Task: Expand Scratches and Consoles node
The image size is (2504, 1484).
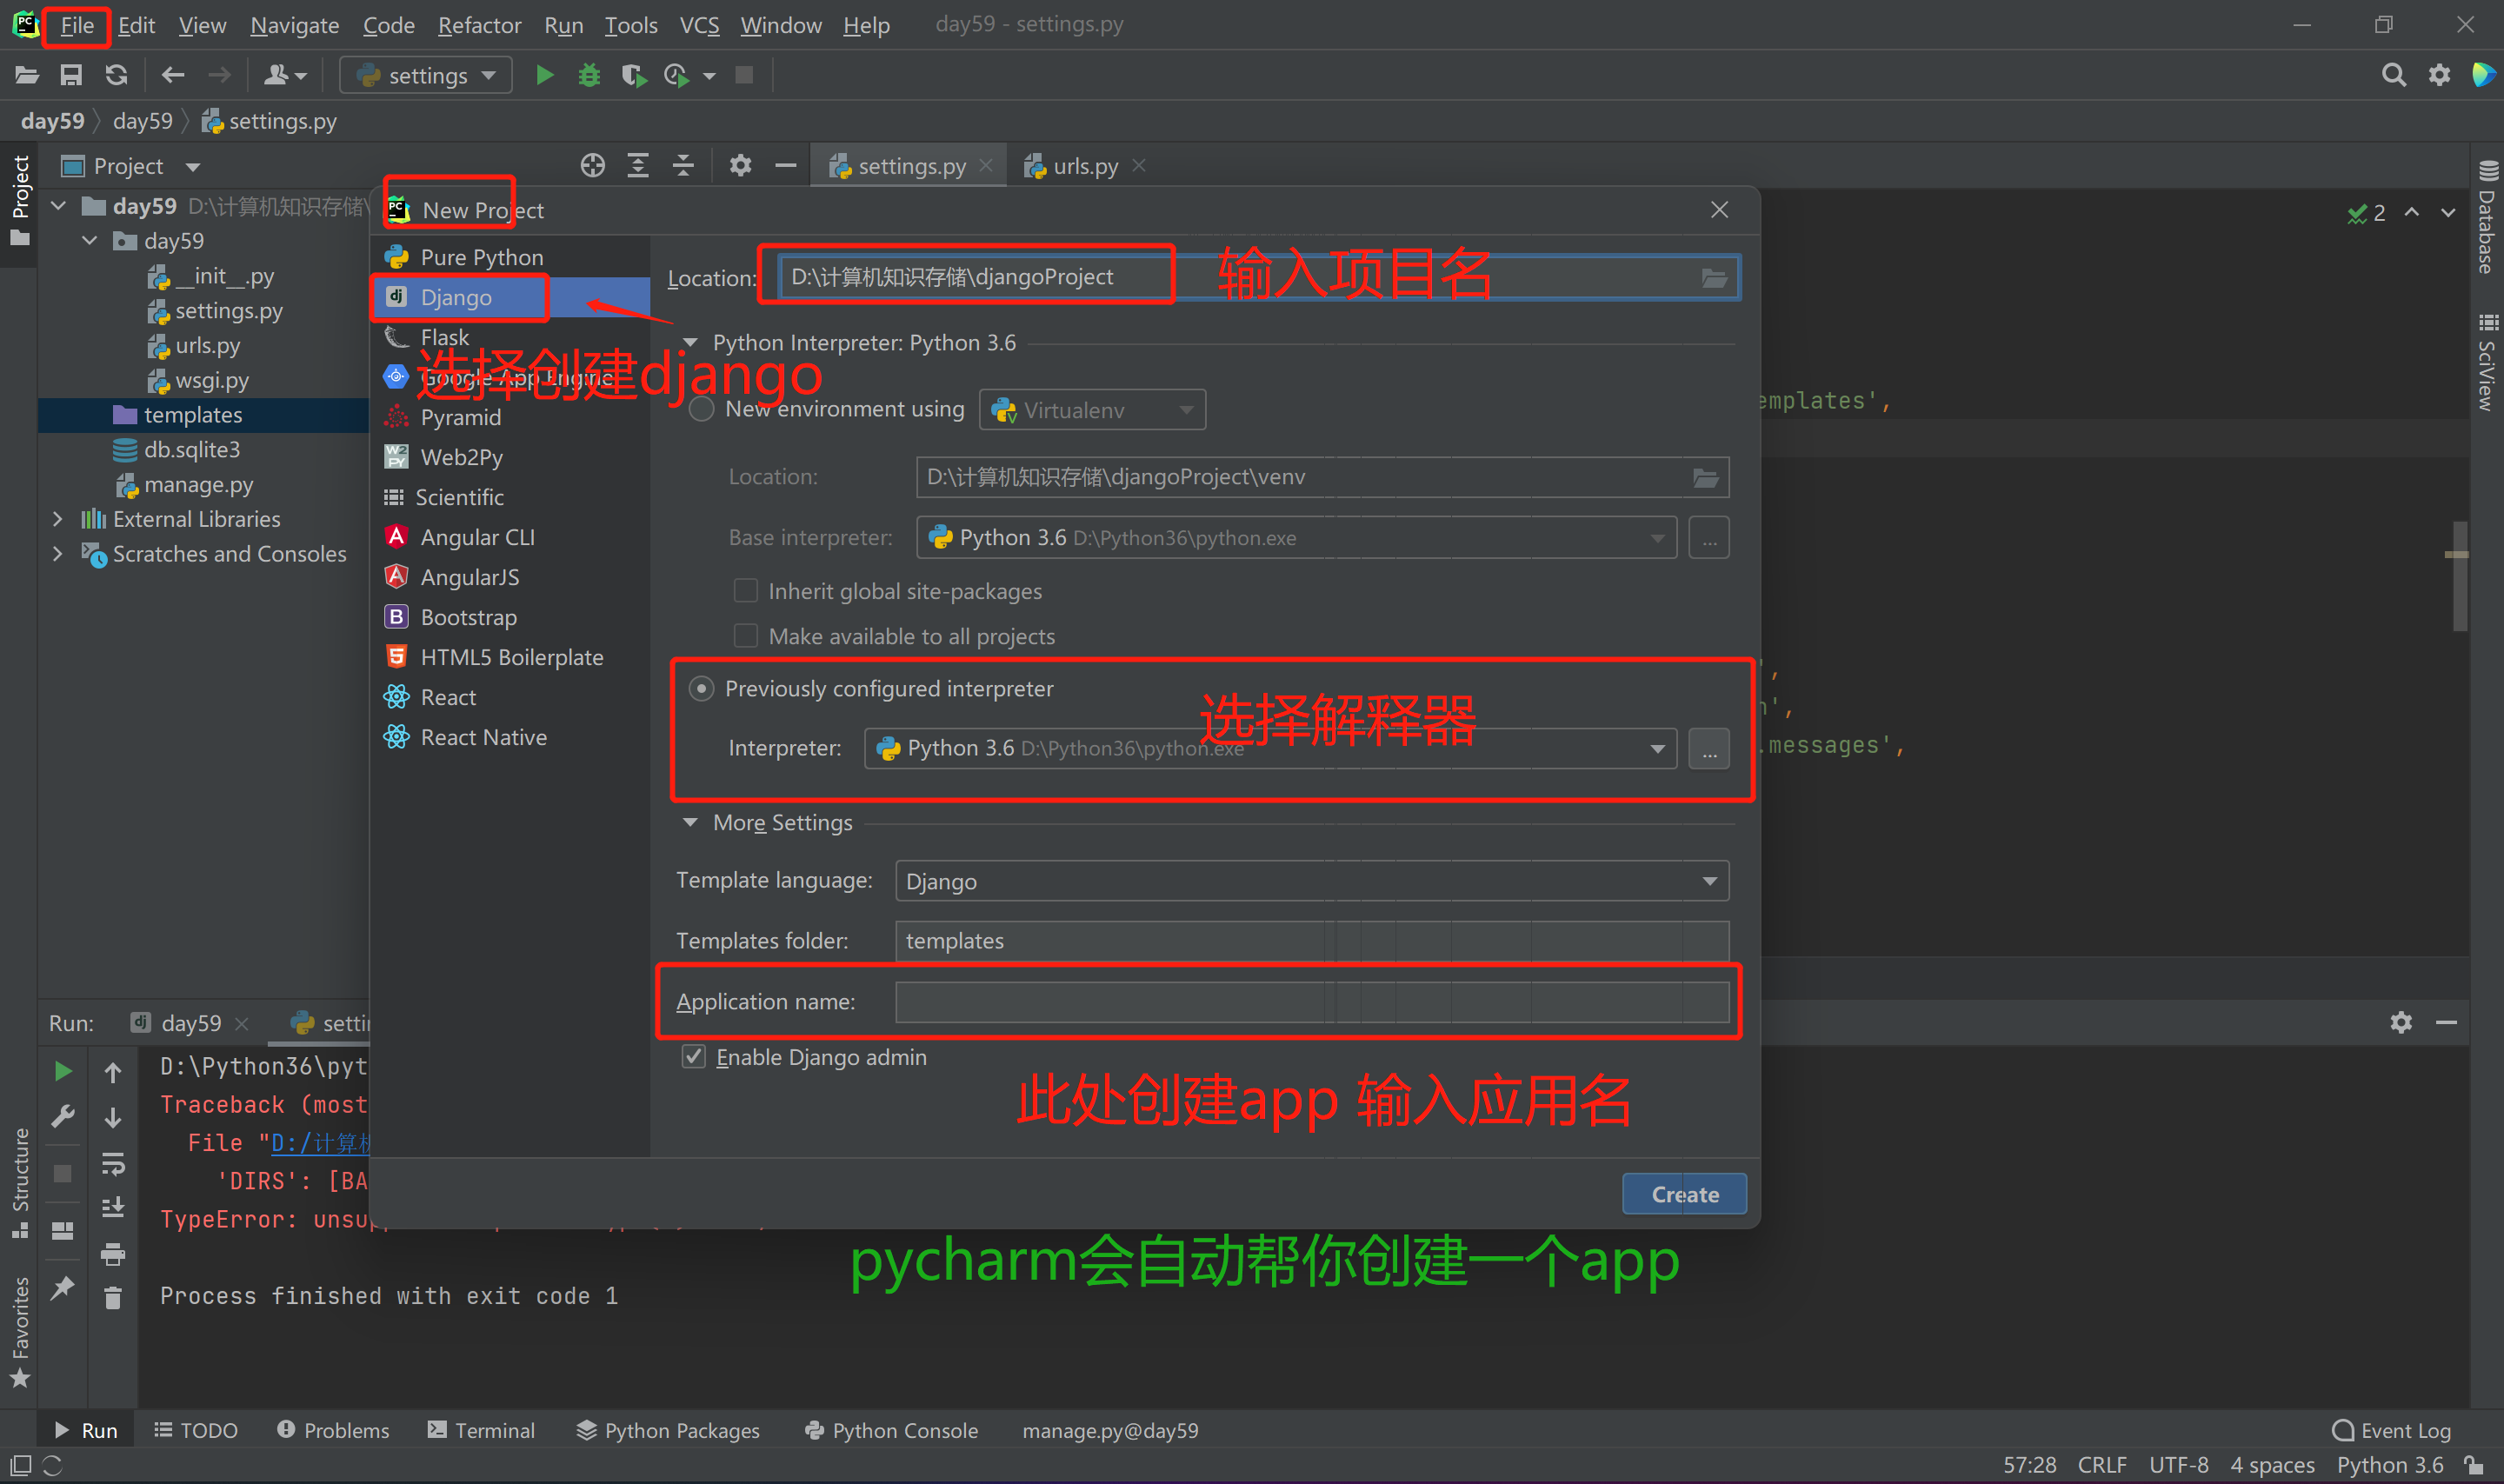Action: tap(58, 554)
